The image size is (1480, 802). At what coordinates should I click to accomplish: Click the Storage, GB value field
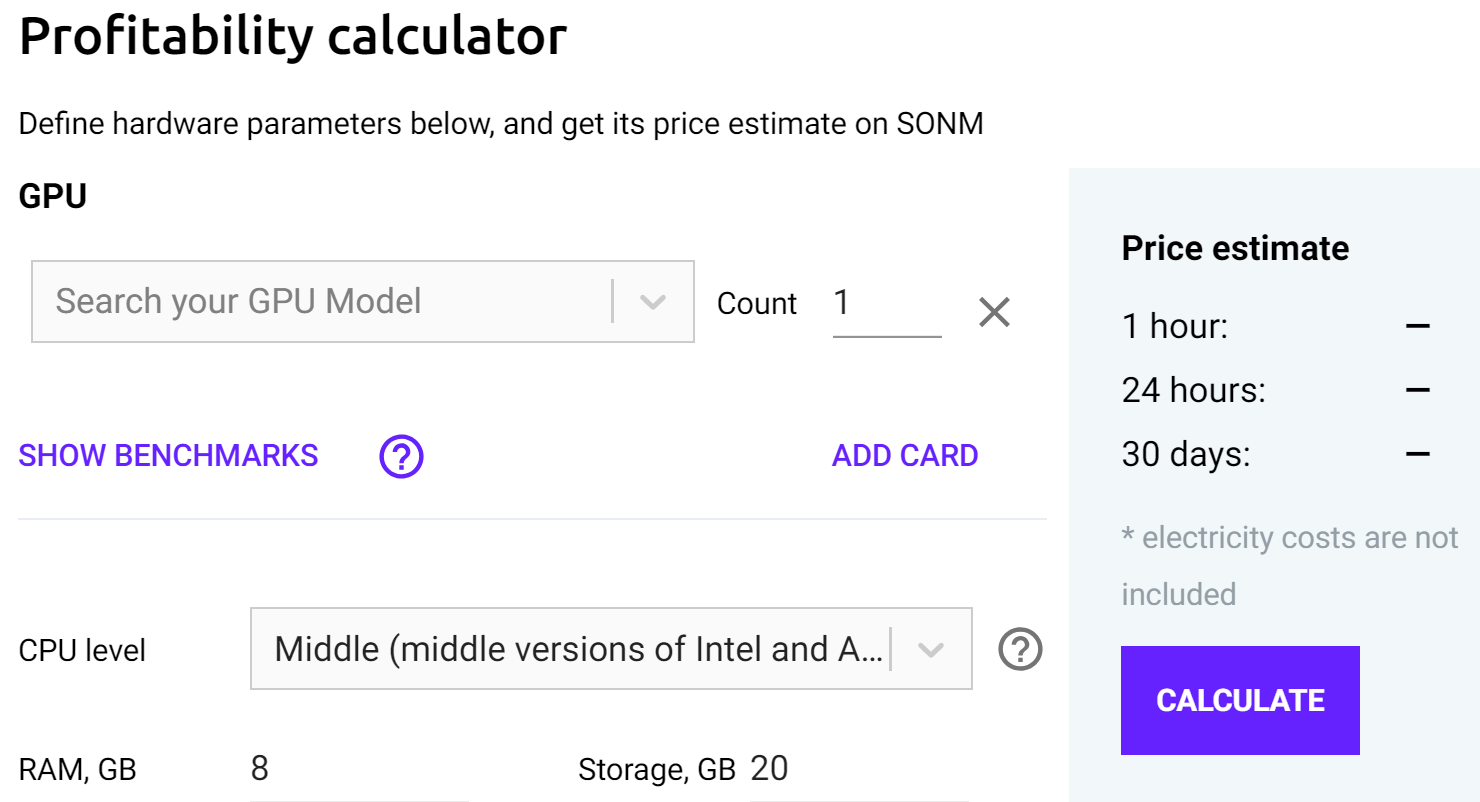click(857, 769)
